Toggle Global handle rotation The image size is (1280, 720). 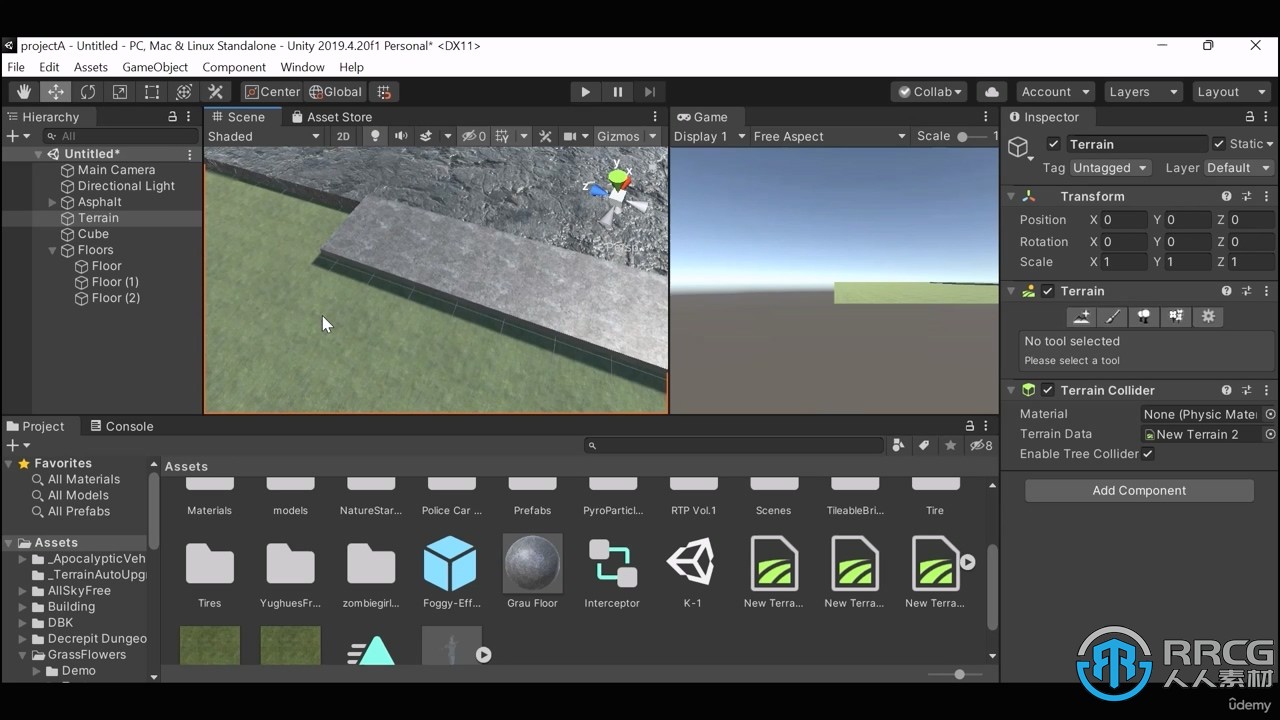coord(336,92)
